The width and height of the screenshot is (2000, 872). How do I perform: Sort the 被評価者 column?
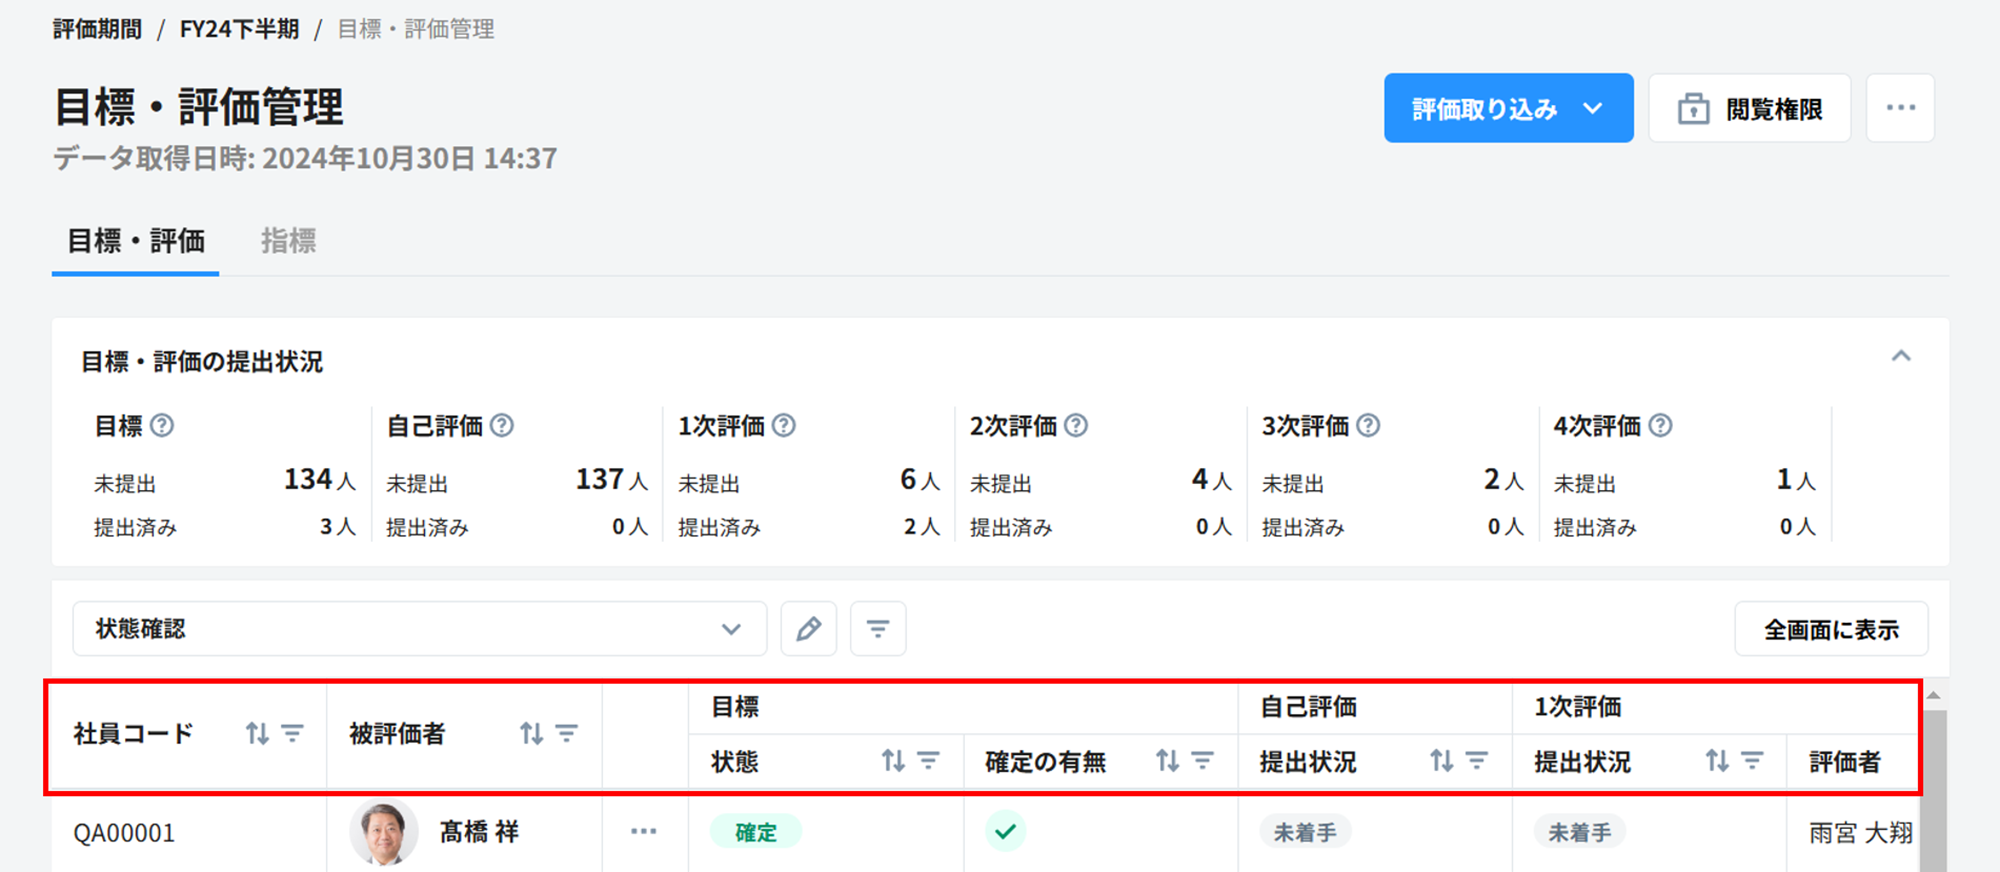pyautogui.click(x=531, y=734)
